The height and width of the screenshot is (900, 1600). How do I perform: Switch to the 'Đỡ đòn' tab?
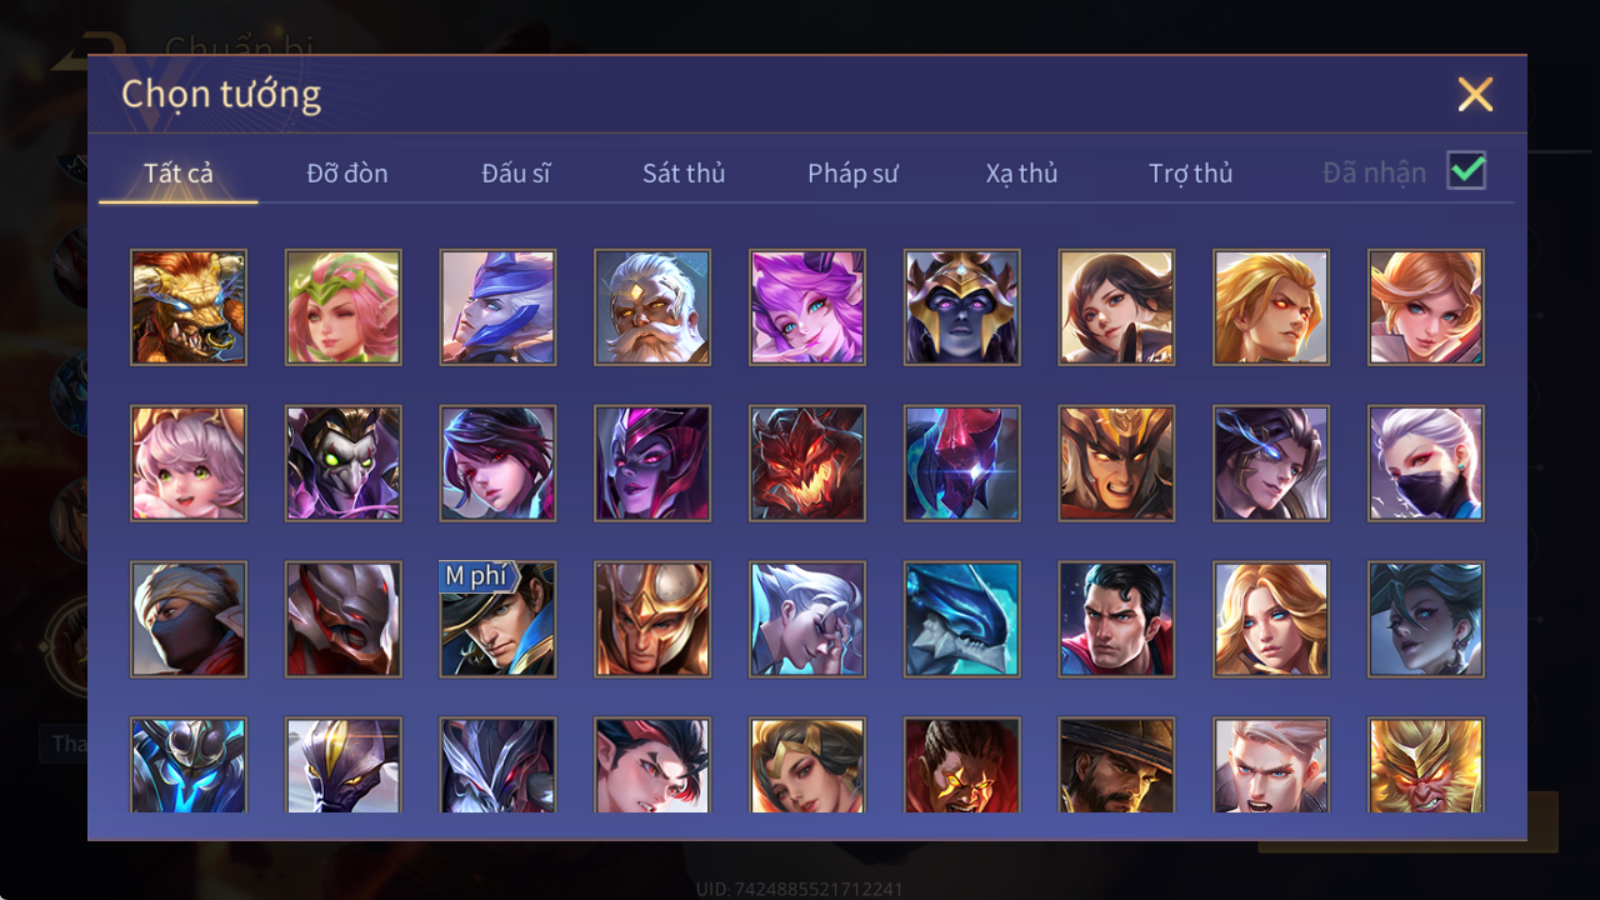point(347,173)
